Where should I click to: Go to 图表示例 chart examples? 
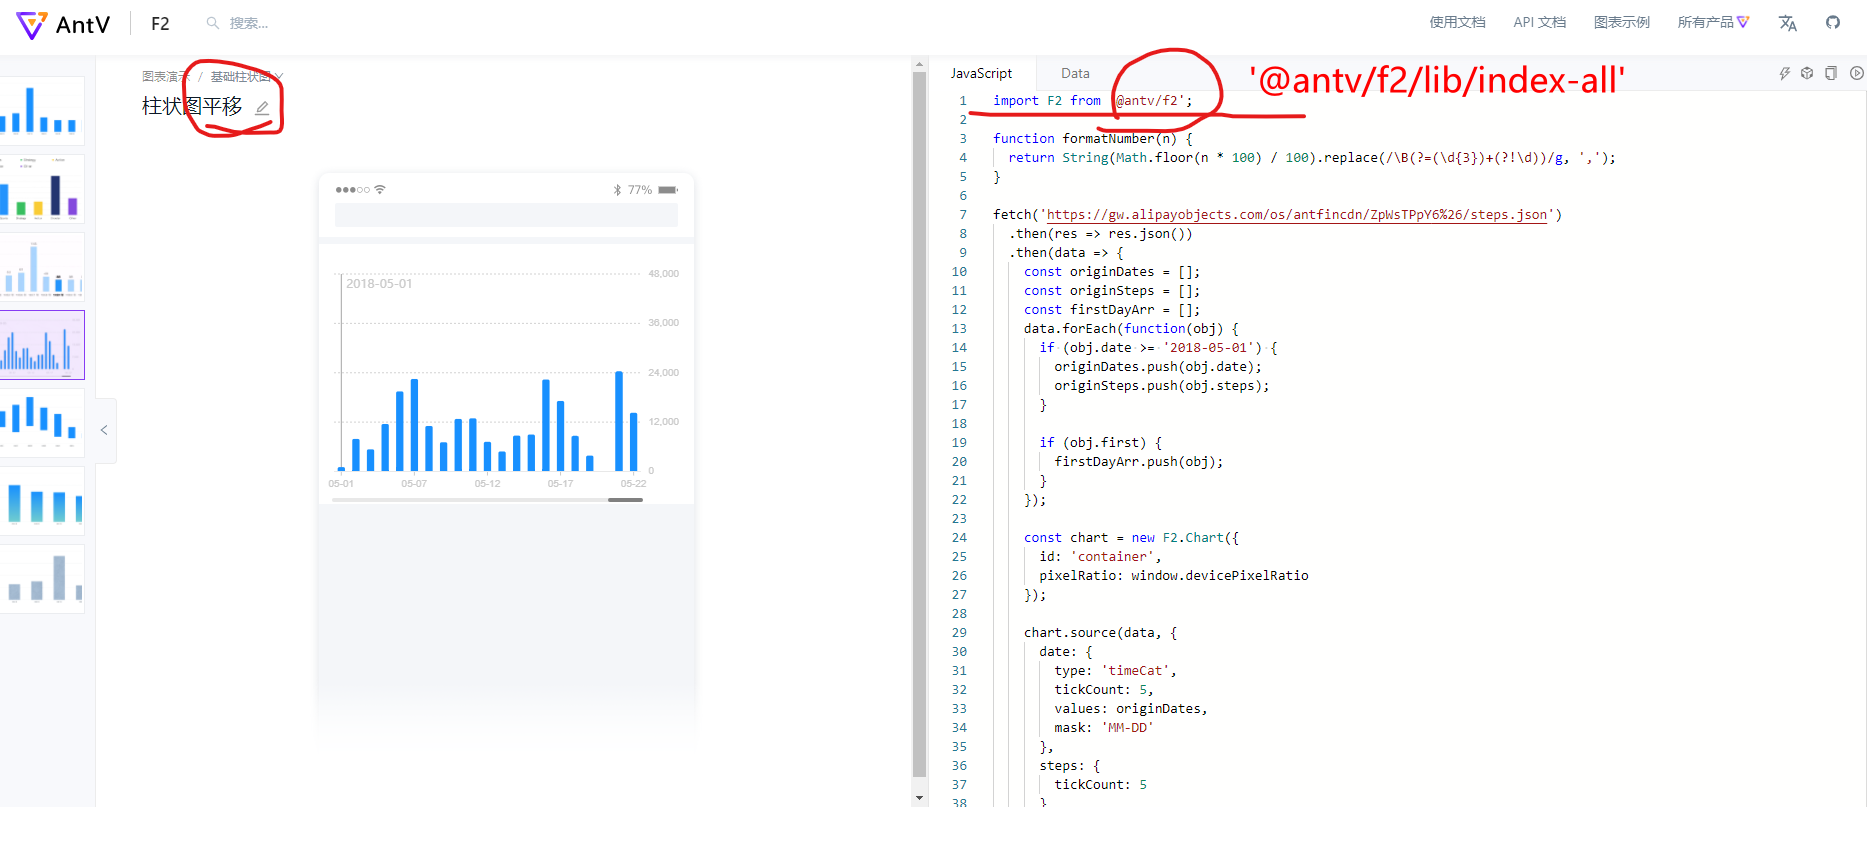click(1621, 22)
